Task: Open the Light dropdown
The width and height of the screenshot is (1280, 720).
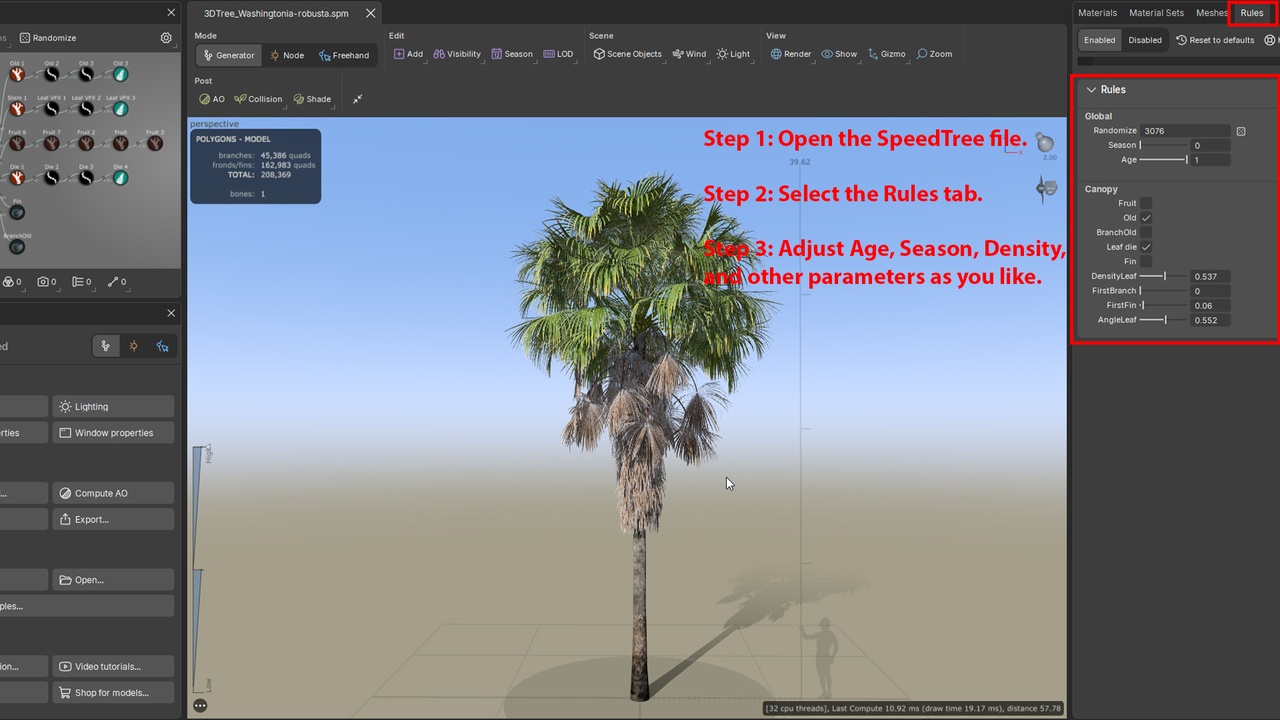Action: (733, 54)
